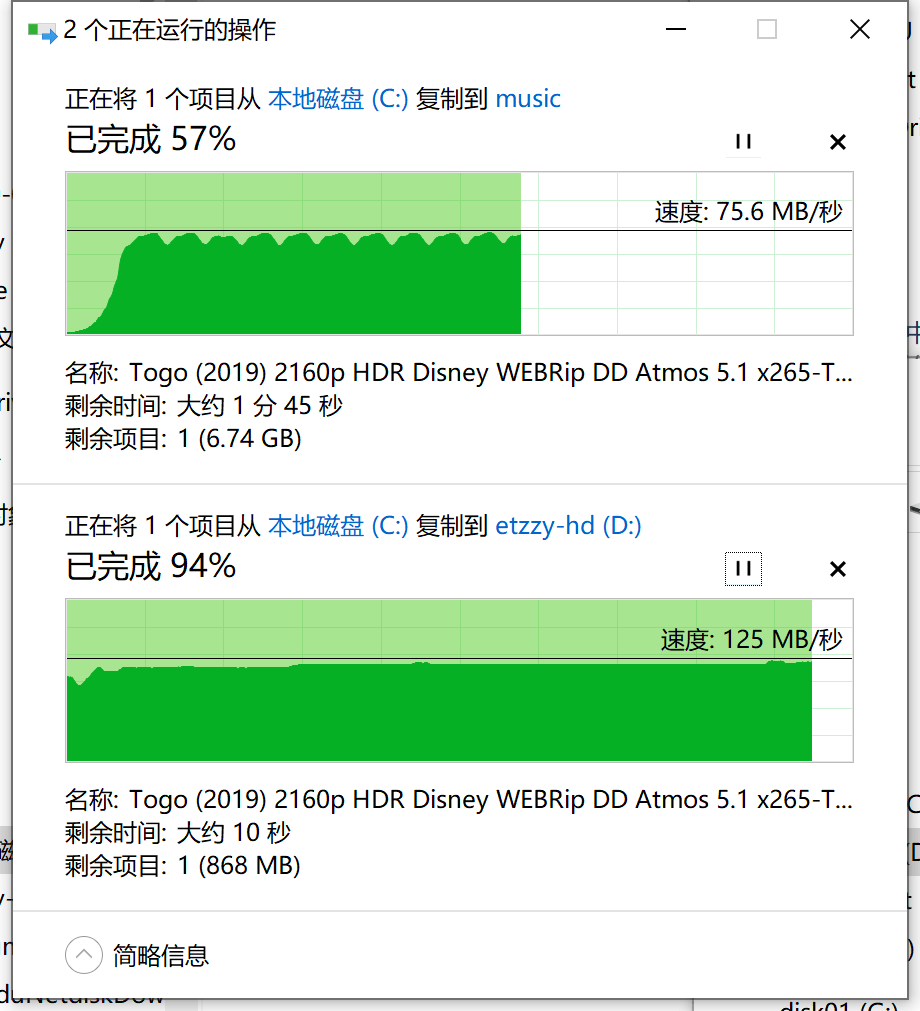Cancel the copy to music folder
The height and width of the screenshot is (1011, 920).
point(838,142)
